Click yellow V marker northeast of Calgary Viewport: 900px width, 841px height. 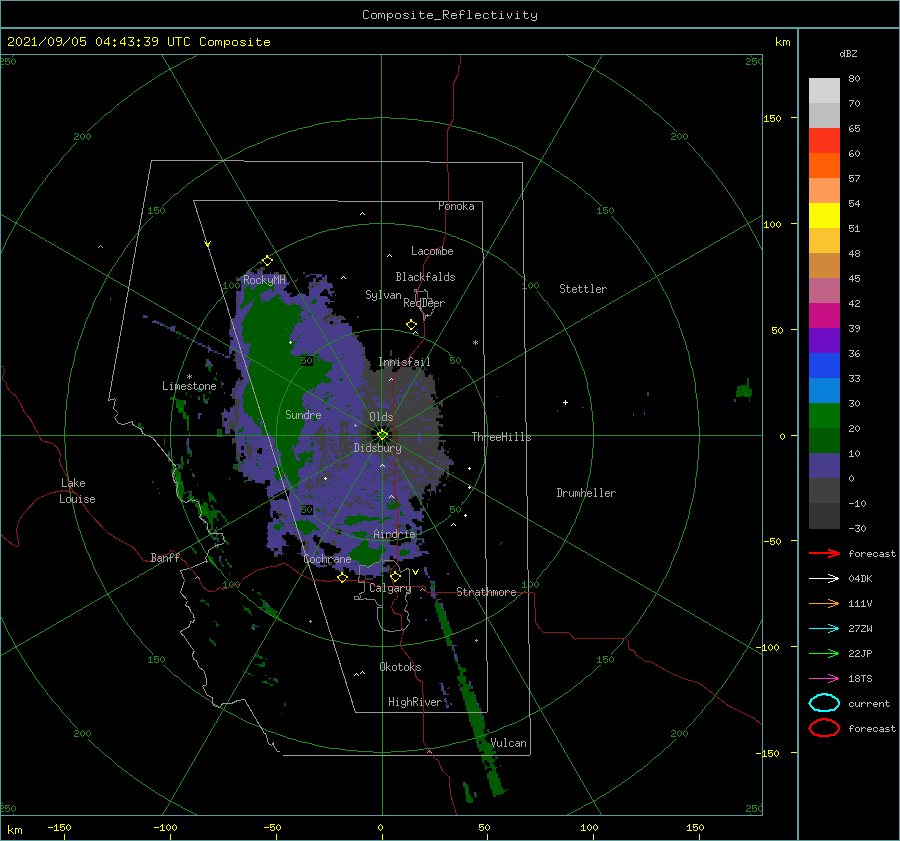point(416,572)
